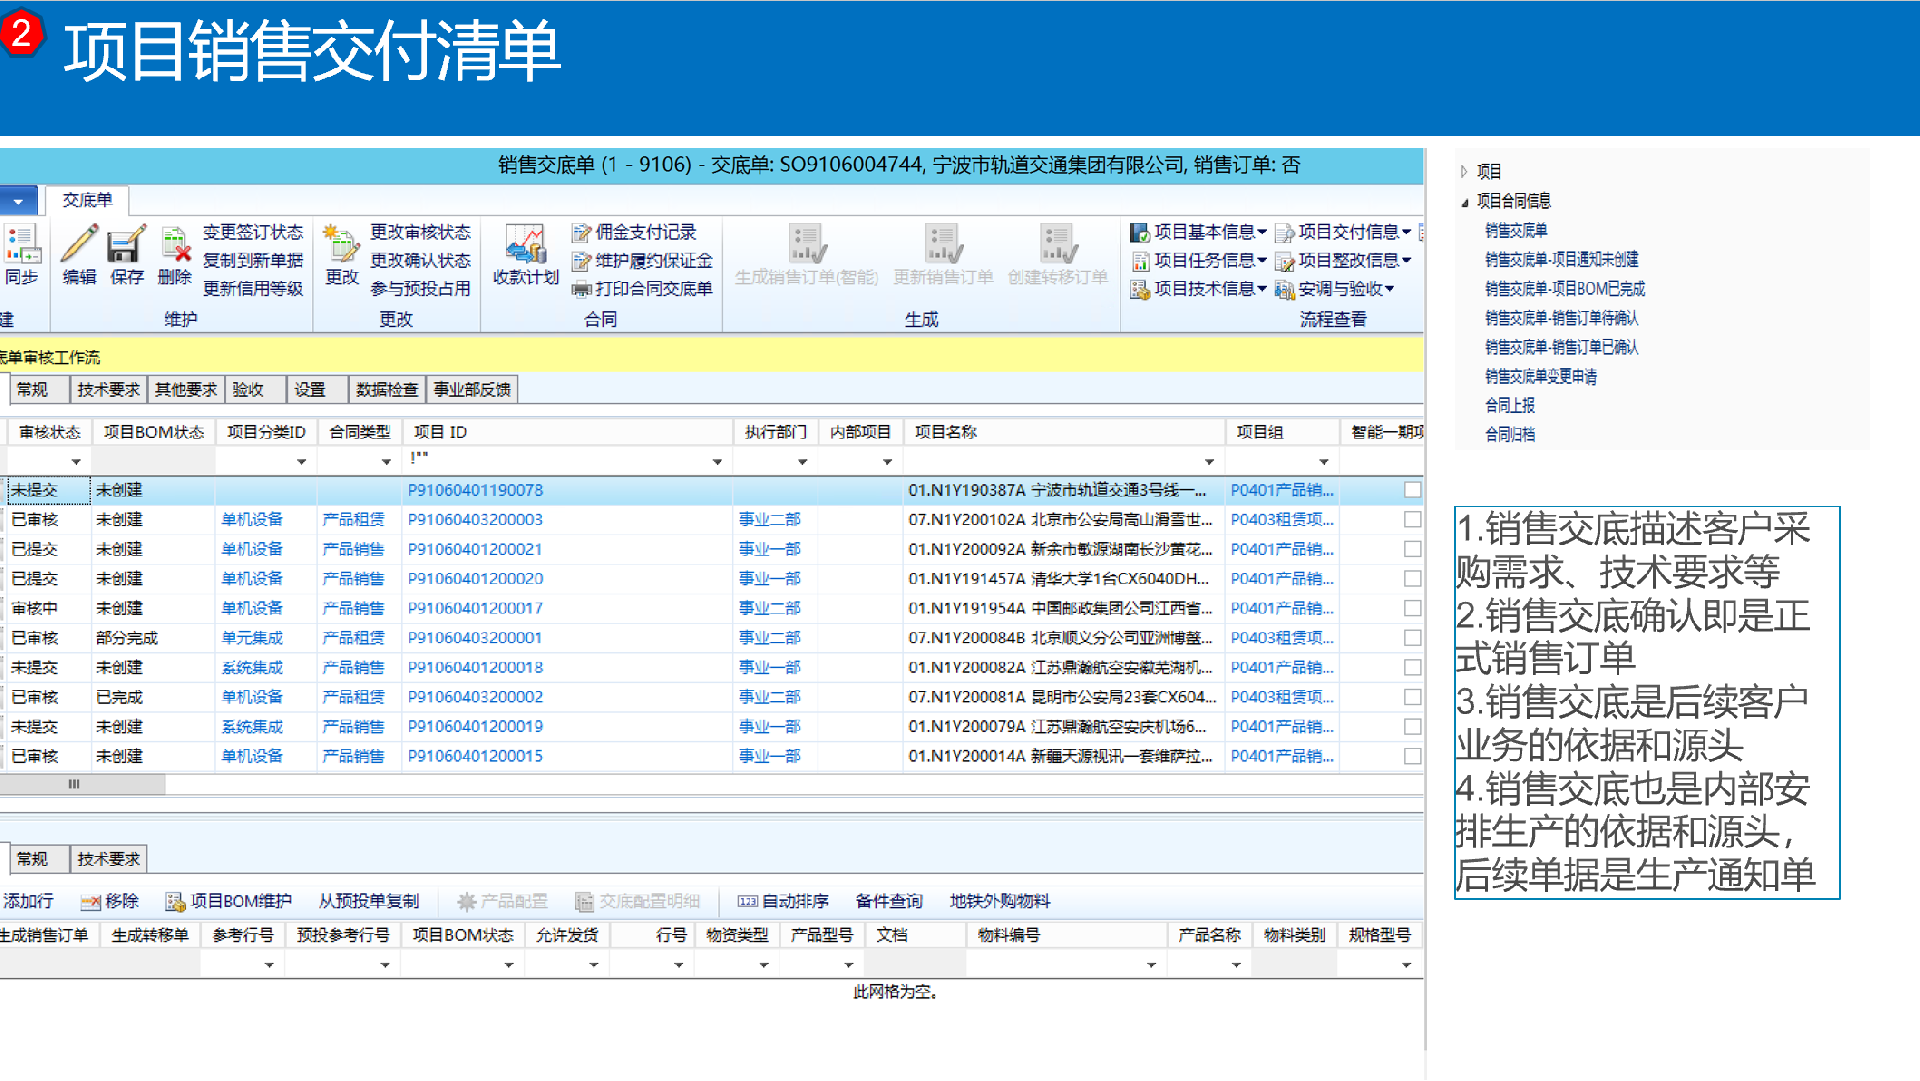1920x1081 pixels.
Task: Tick checkbox for row P91060403200001
Action: pyautogui.click(x=1412, y=638)
